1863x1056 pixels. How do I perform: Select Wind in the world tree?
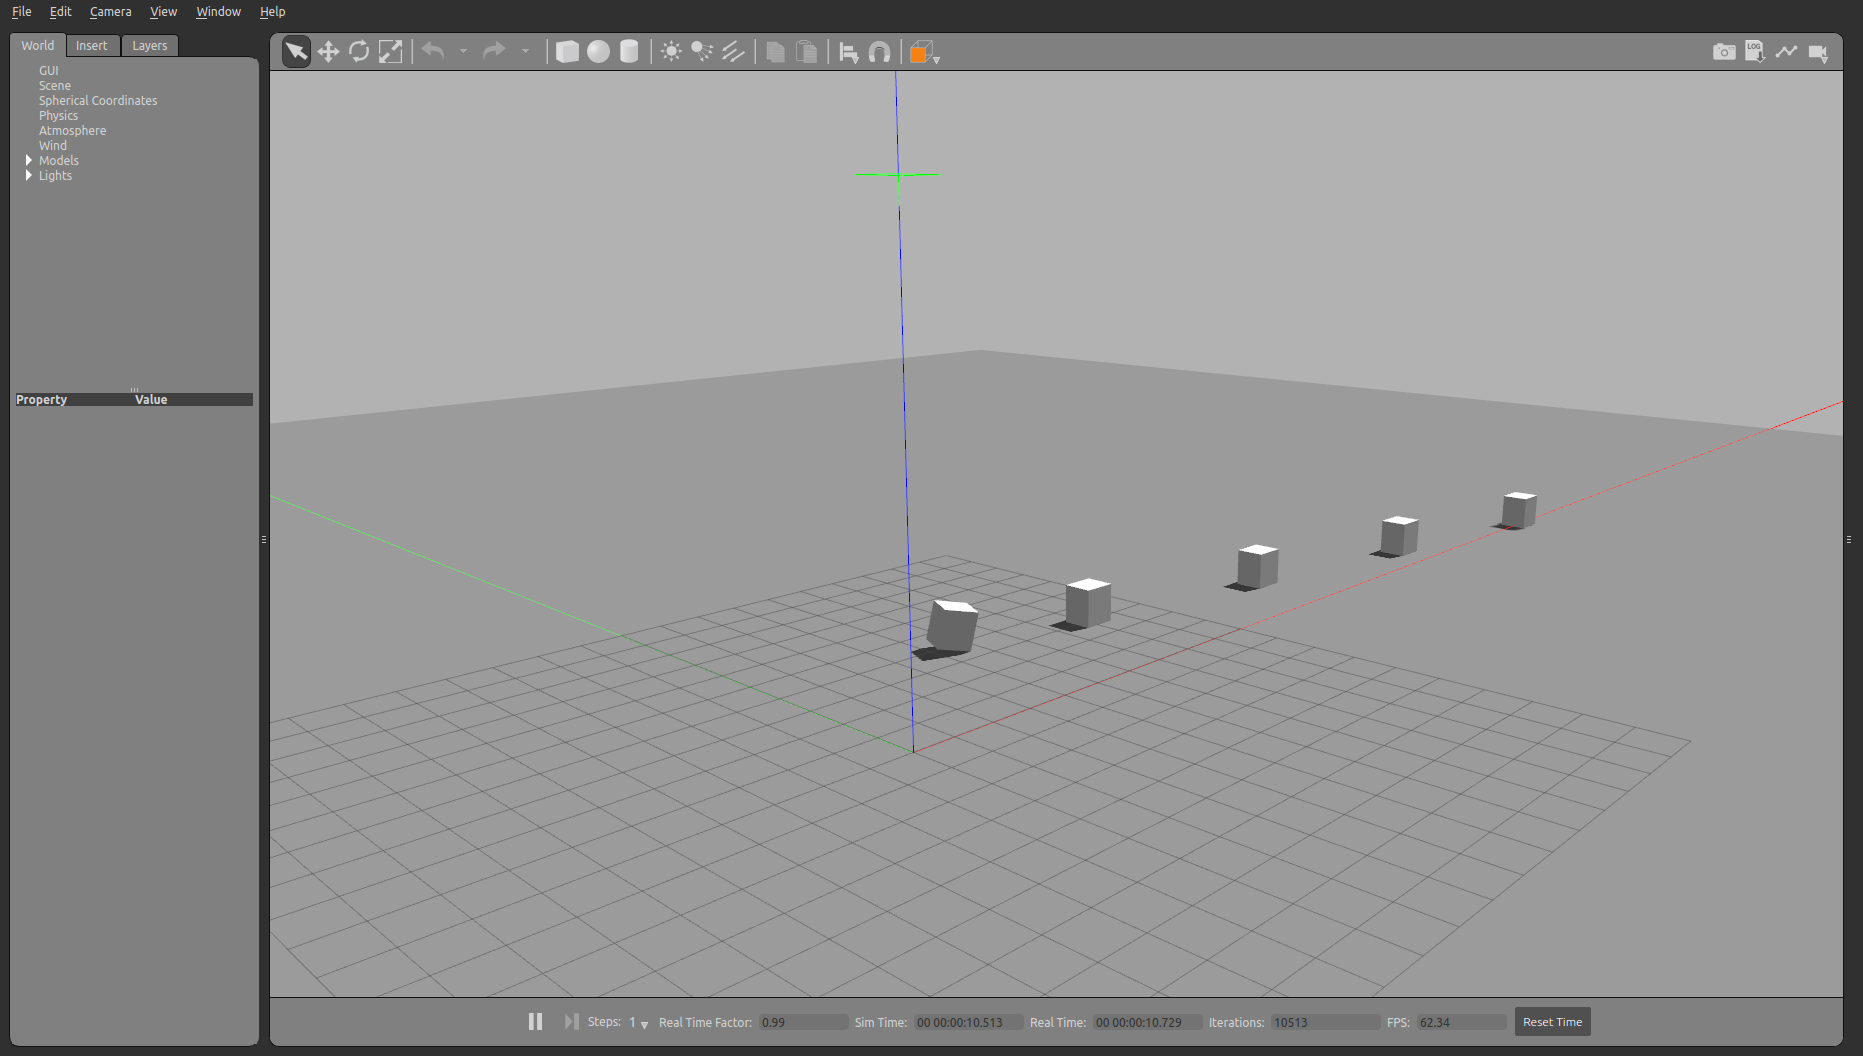(x=53, y=146)
